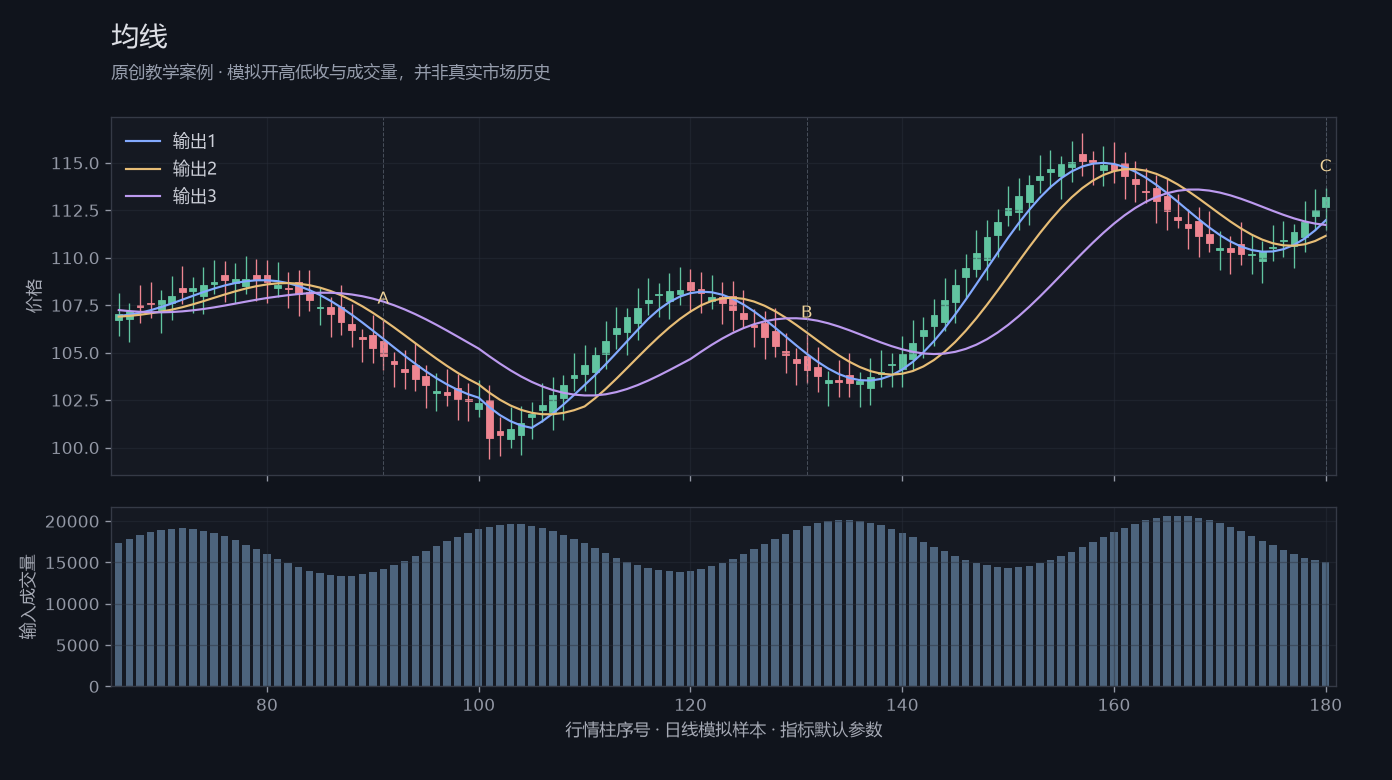Screen dimensions: 1392x780
Task: Click the x-axis tick label 100
Action: point(479,703)
